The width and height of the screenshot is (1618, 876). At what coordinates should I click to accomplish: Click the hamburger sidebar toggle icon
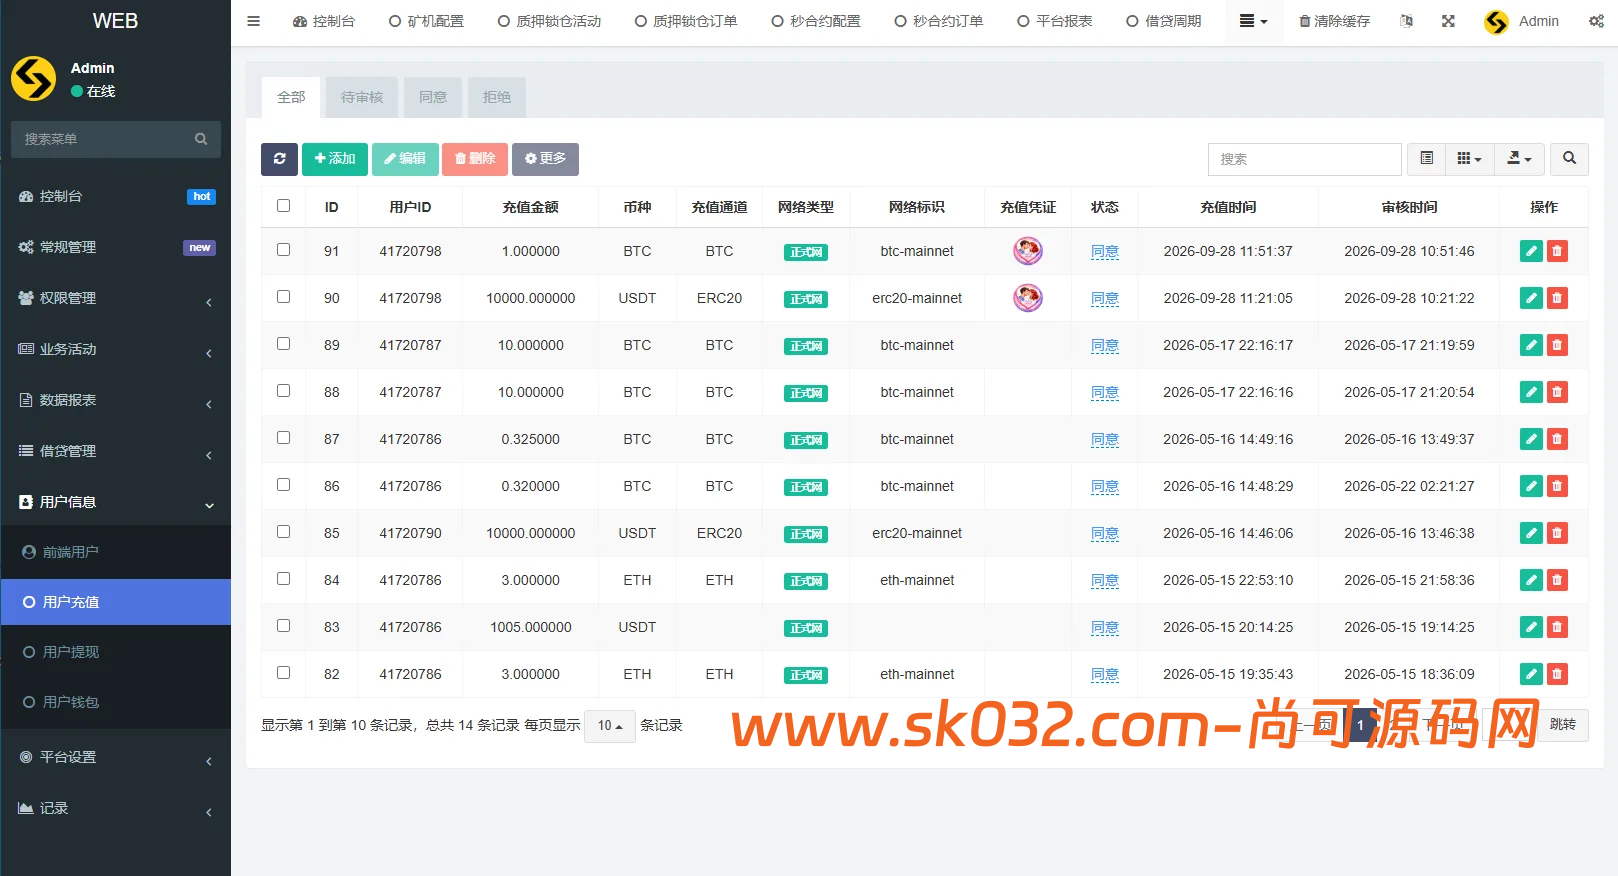tap(253, 21)
